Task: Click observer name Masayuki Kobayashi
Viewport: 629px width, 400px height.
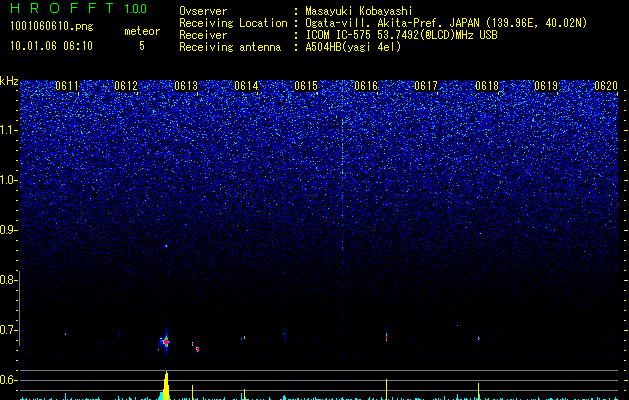Action: (359, 11)
